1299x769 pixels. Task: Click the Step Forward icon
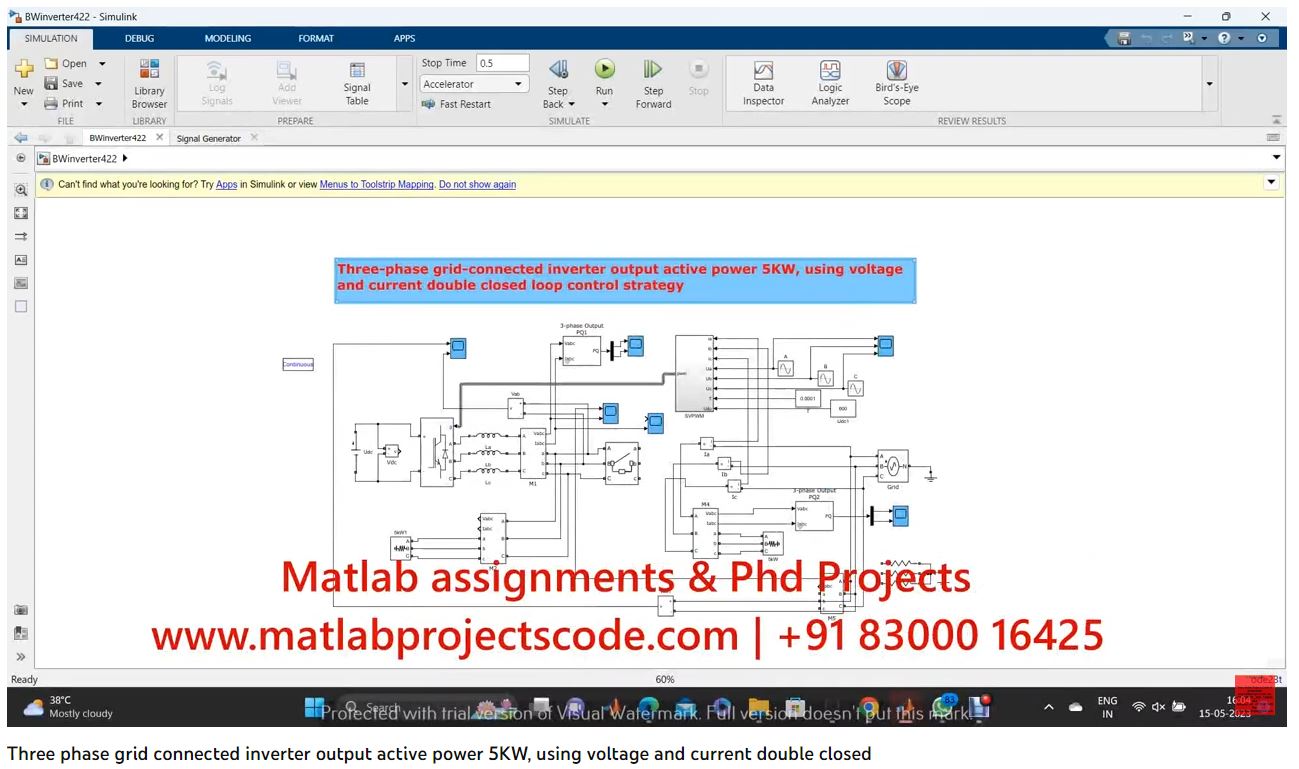[x=653, y=70]
